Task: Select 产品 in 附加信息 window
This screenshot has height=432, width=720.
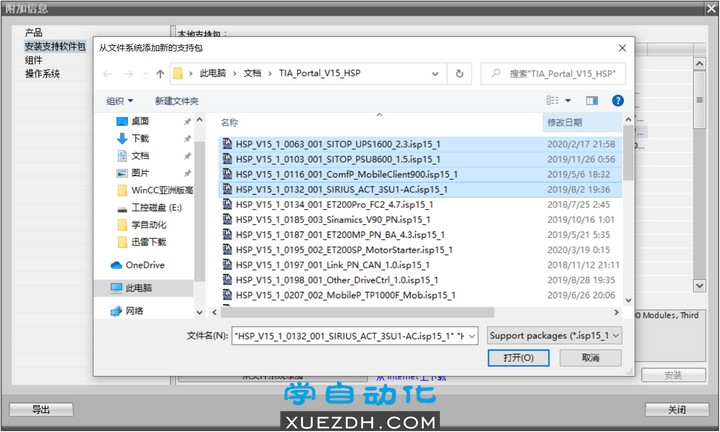Action: (34, 33)
